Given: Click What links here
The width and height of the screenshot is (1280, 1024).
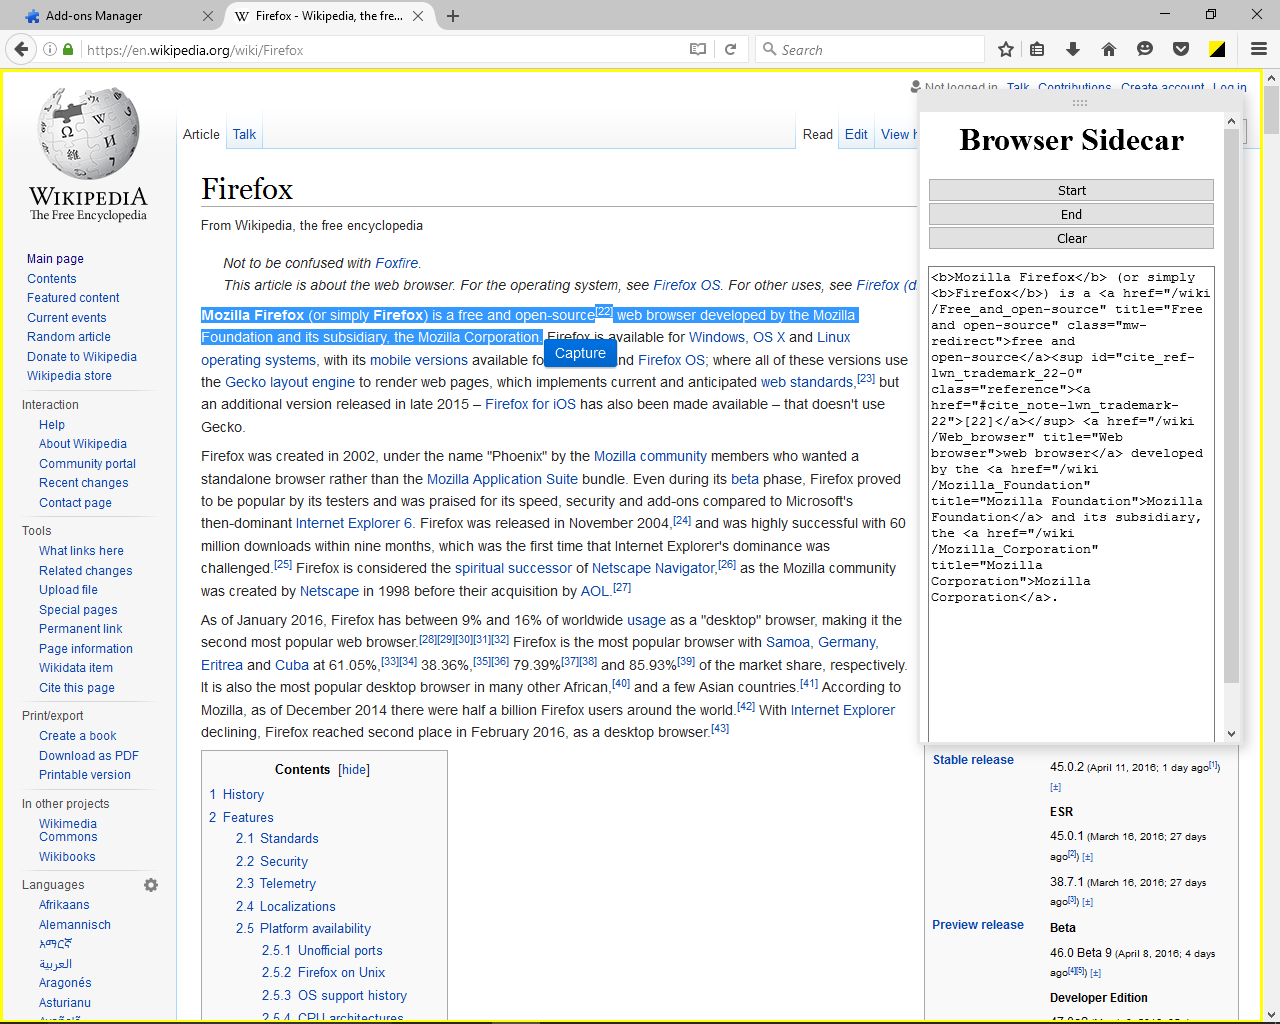Looking at the screenshot, I should [81, 551].
